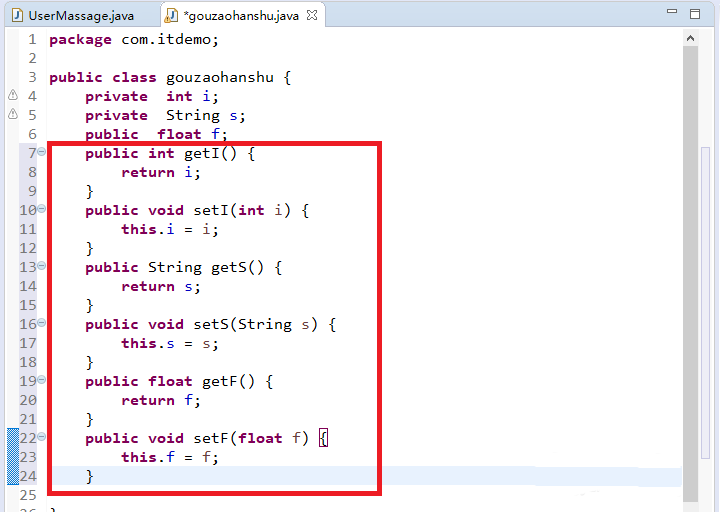Screen dimensions: 720x512
Task: Click on class name 'gouzaohanshu' in line 3
Action: coord(219,77)
